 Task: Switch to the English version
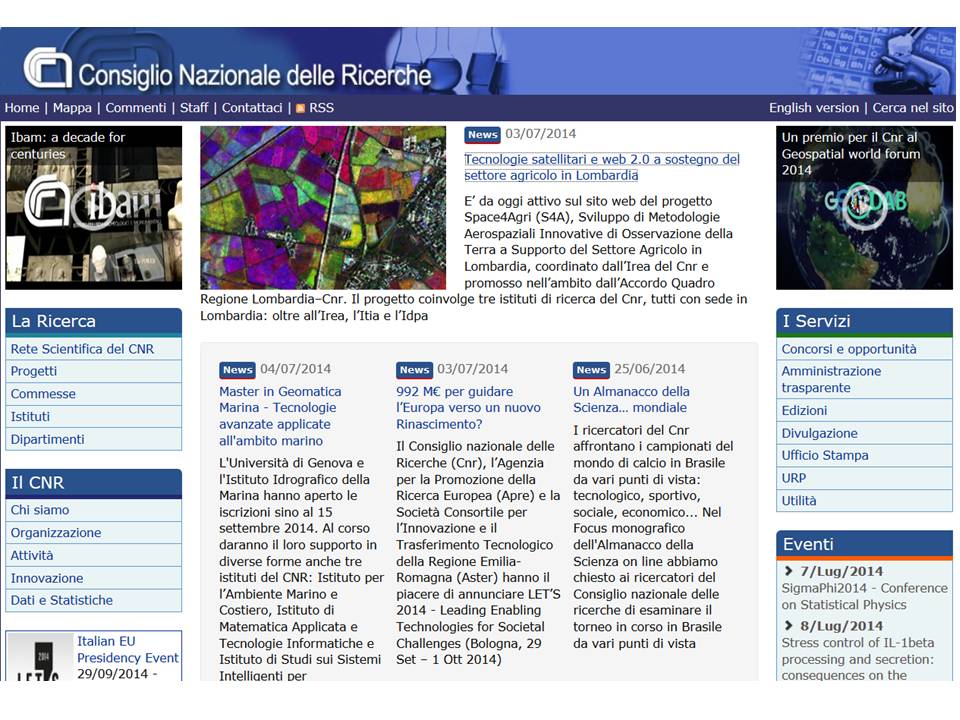coord(814,108)
